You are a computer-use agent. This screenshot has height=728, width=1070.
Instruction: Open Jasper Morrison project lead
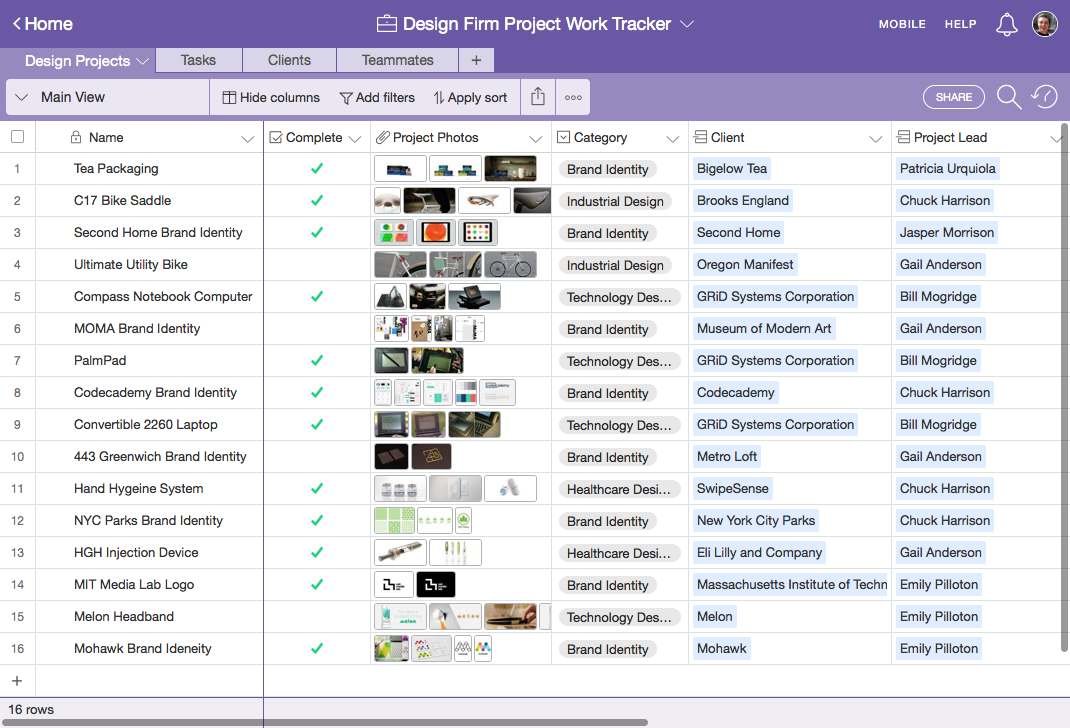[946, 233]
